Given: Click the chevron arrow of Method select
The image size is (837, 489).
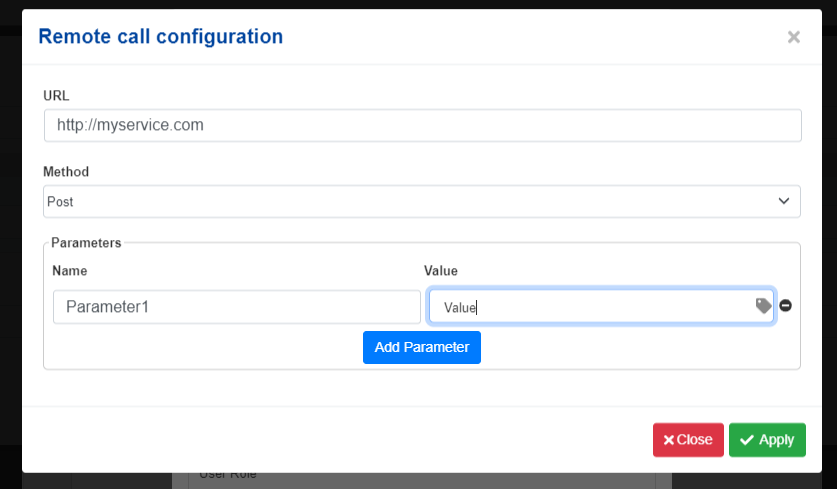Looking at the screenshot, I should coord(784,201).
